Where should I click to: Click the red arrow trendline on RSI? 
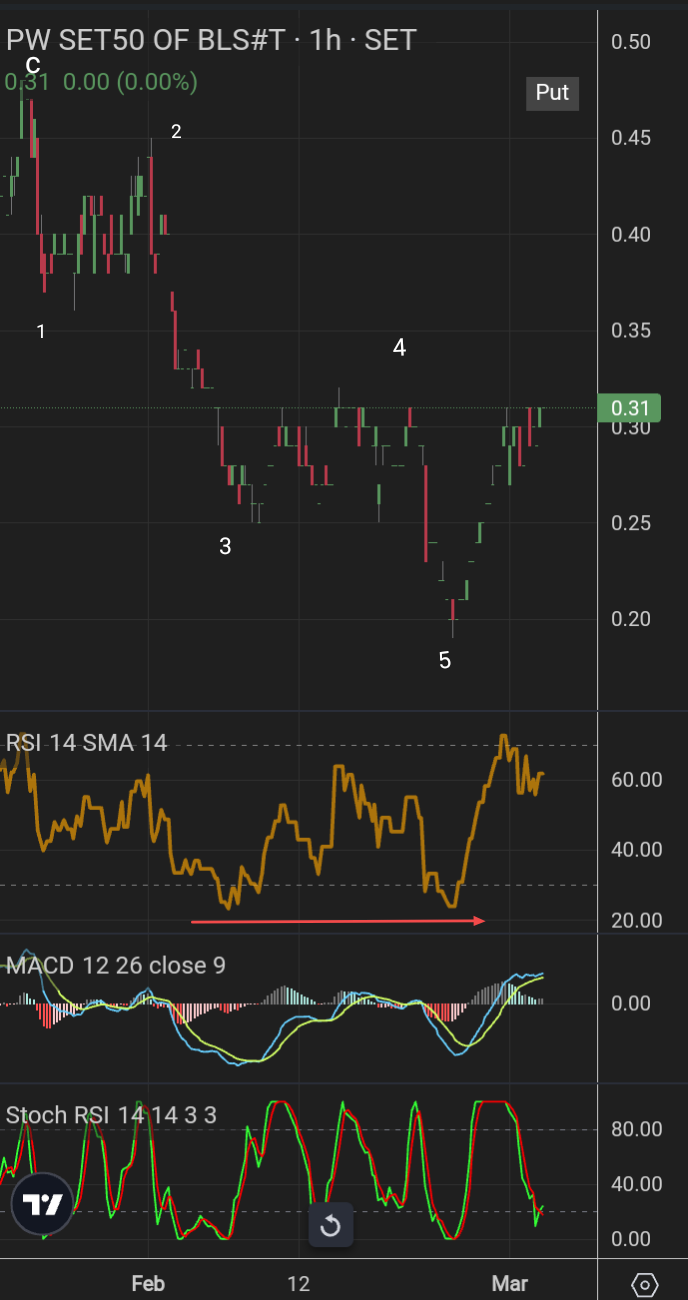click(338, 920)
